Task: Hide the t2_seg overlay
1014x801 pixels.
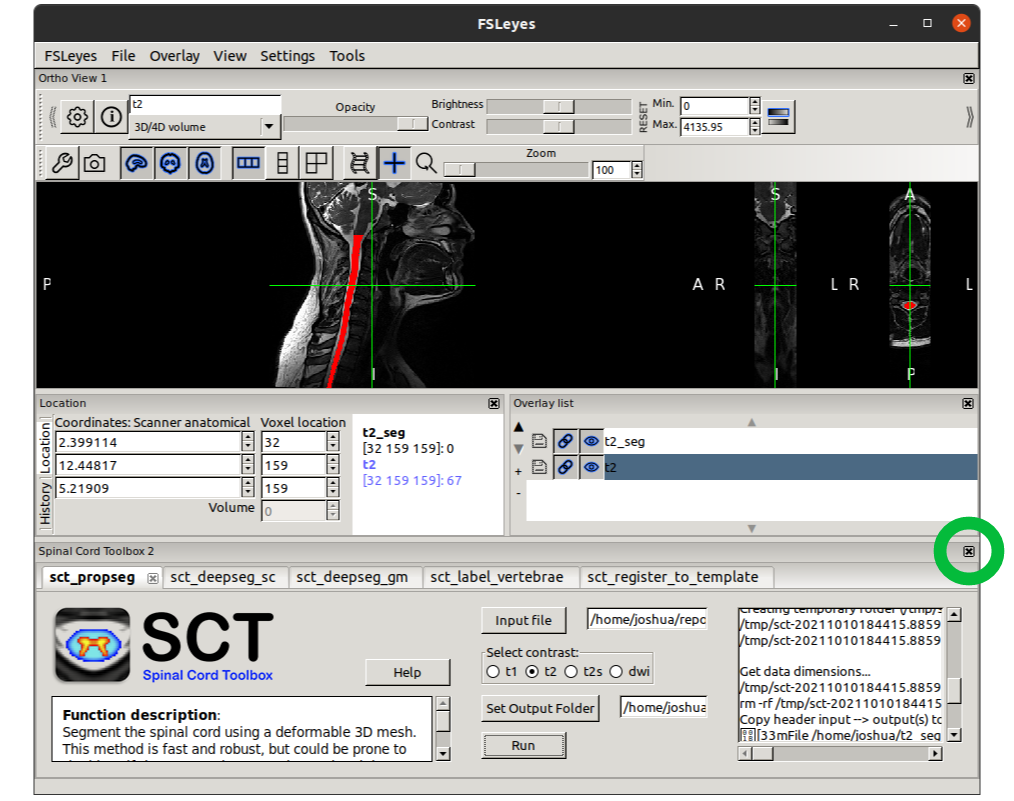Action: tap(592, 441)
